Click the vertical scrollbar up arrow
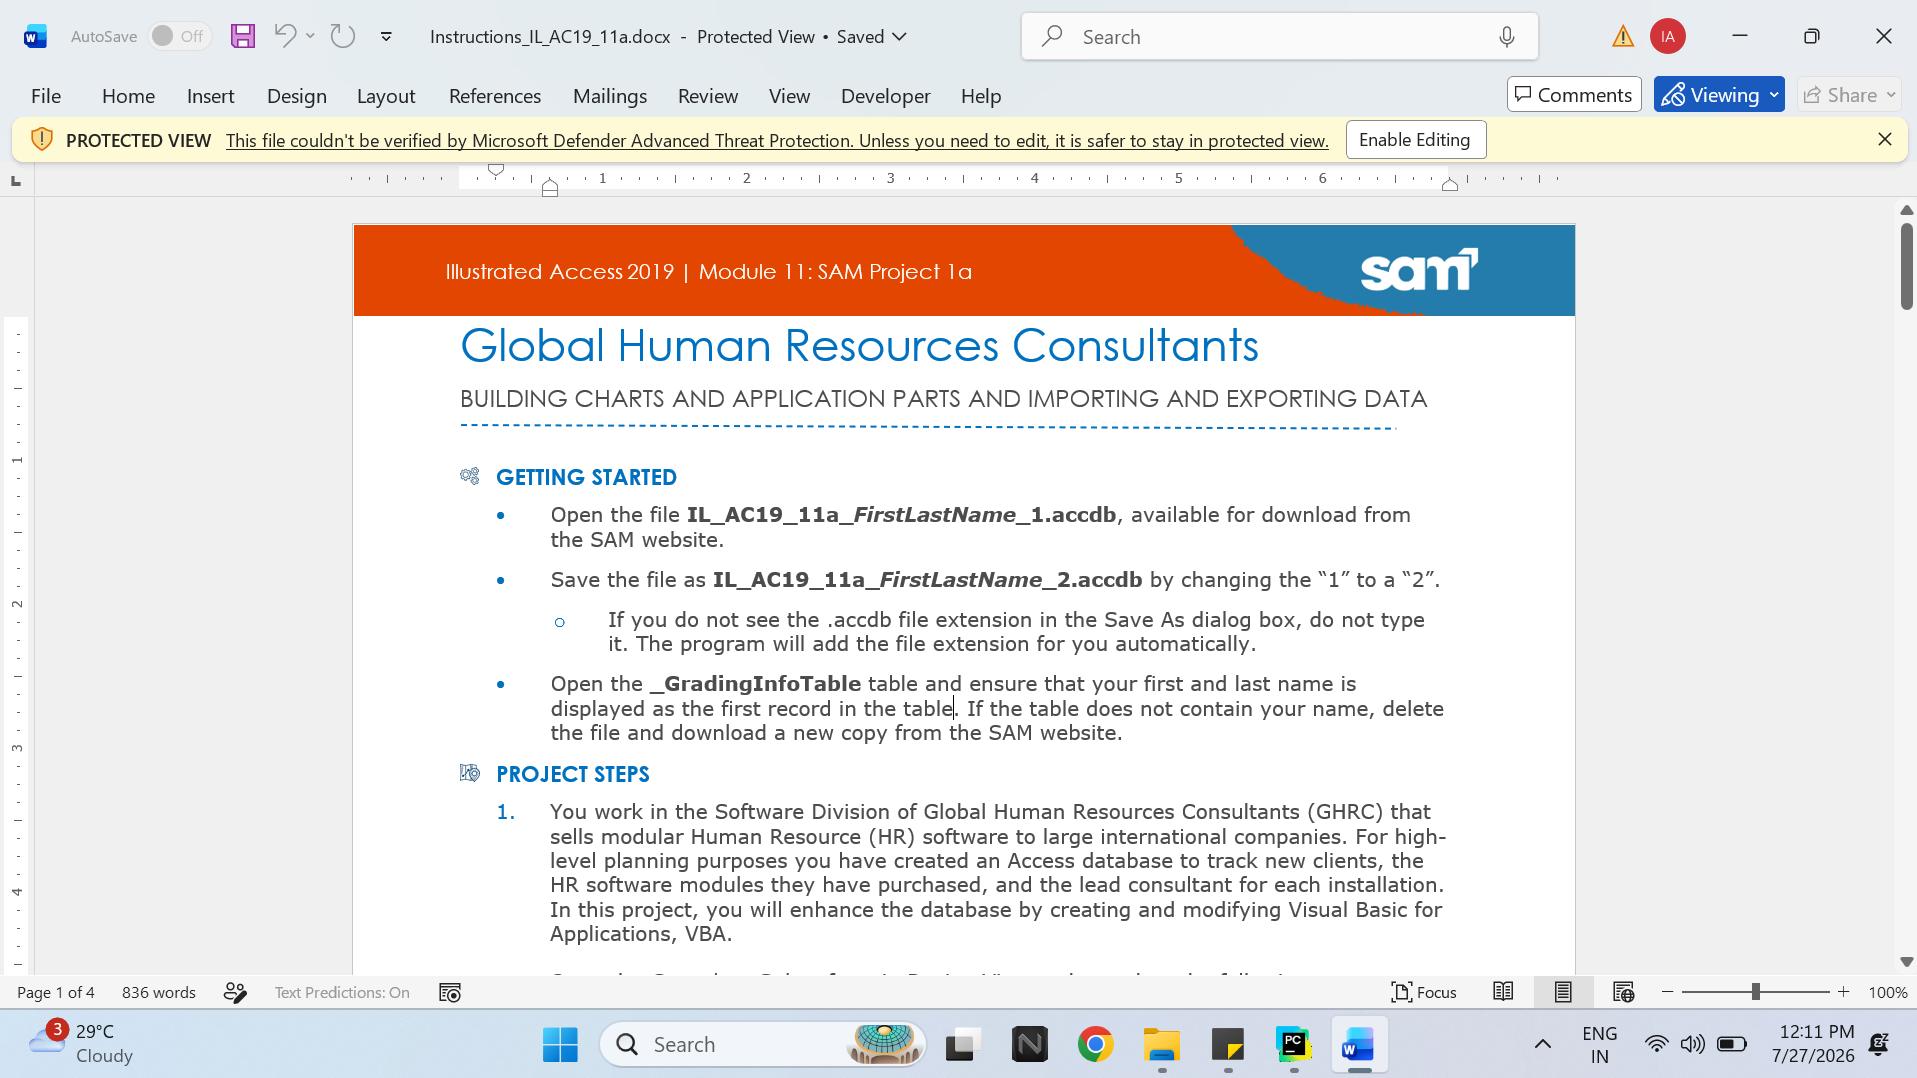This screenshot has width=1917, height=1078. pyautogui.click(x=1906, y=210)
